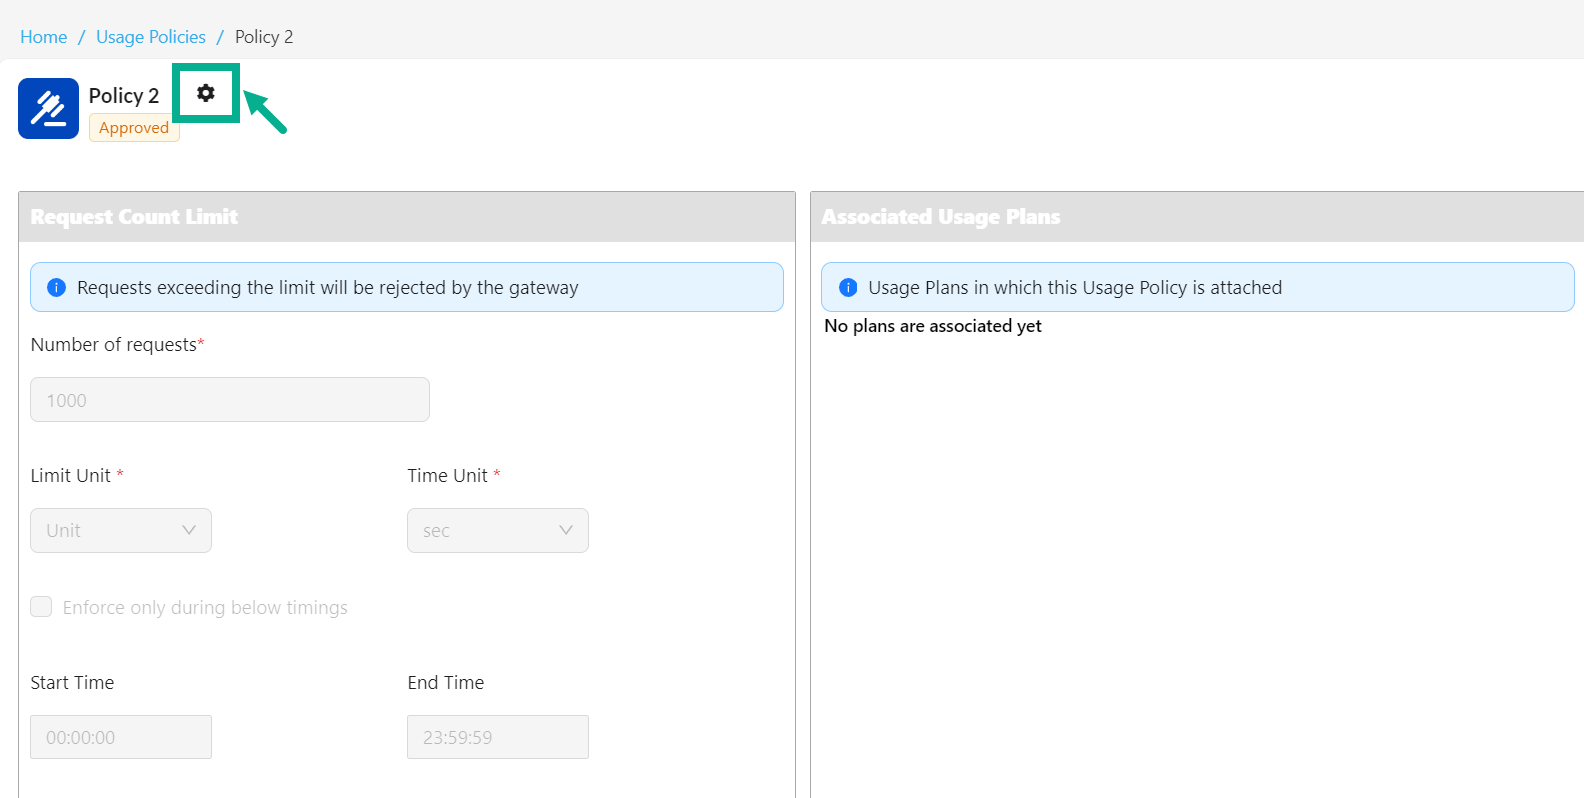Navigate to Usage Policies breadcrumb link

[x=151, y=37]
